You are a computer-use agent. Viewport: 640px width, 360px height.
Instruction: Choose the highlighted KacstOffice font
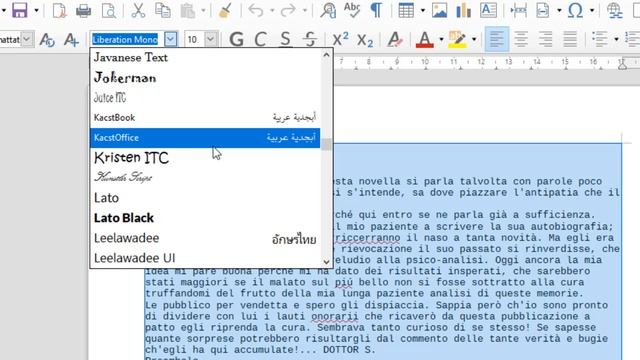point(205,138)
